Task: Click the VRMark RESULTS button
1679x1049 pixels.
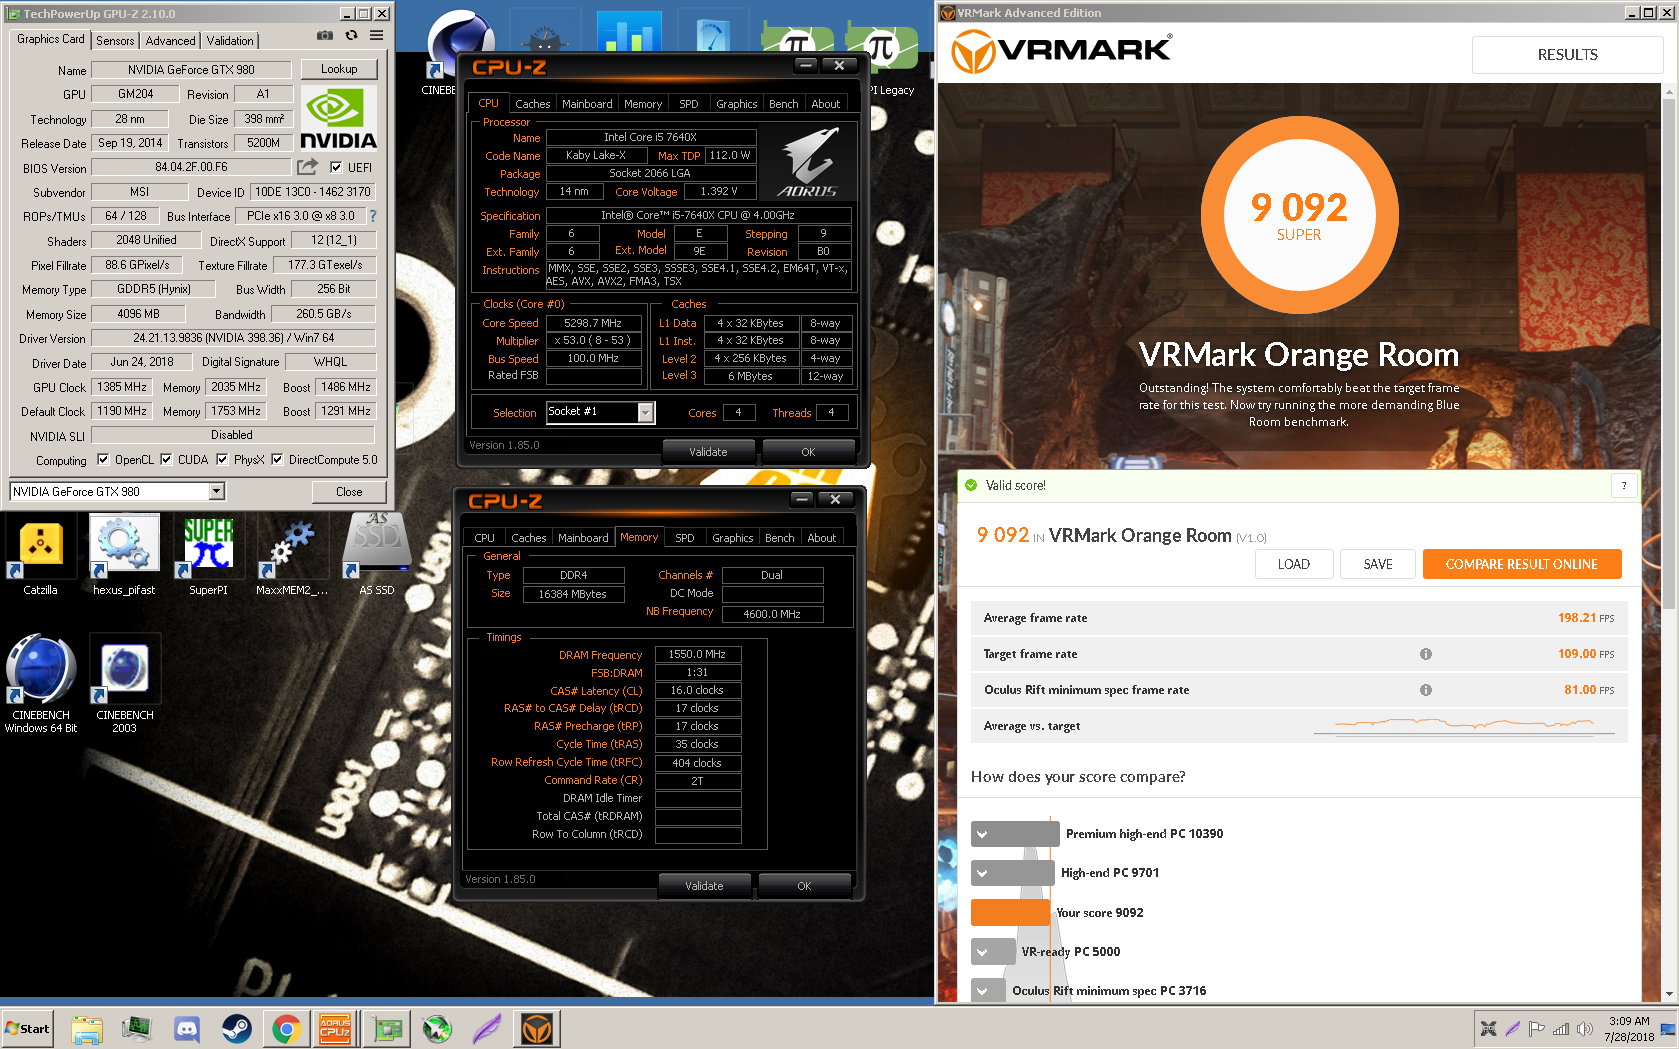Action: [1567, 55]
